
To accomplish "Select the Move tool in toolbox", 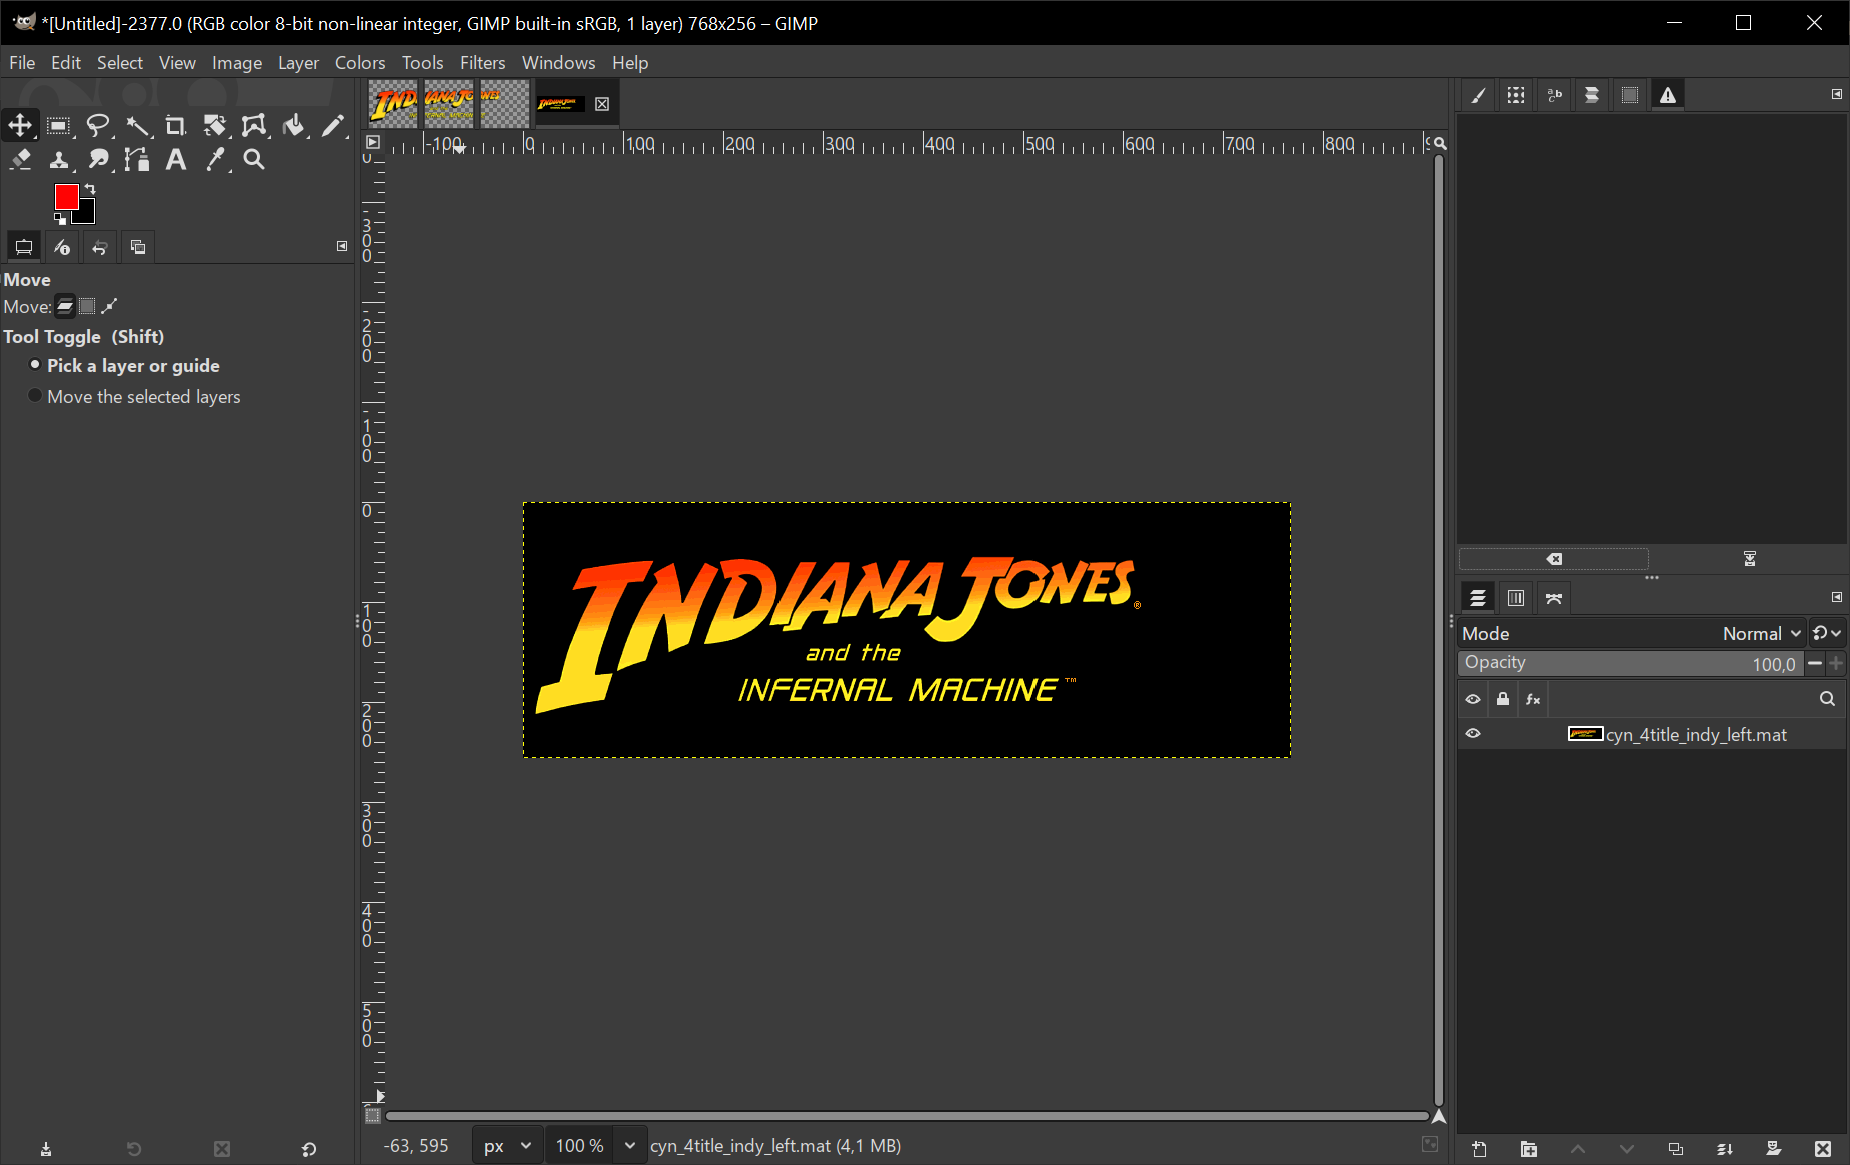I will pos(20,125).
